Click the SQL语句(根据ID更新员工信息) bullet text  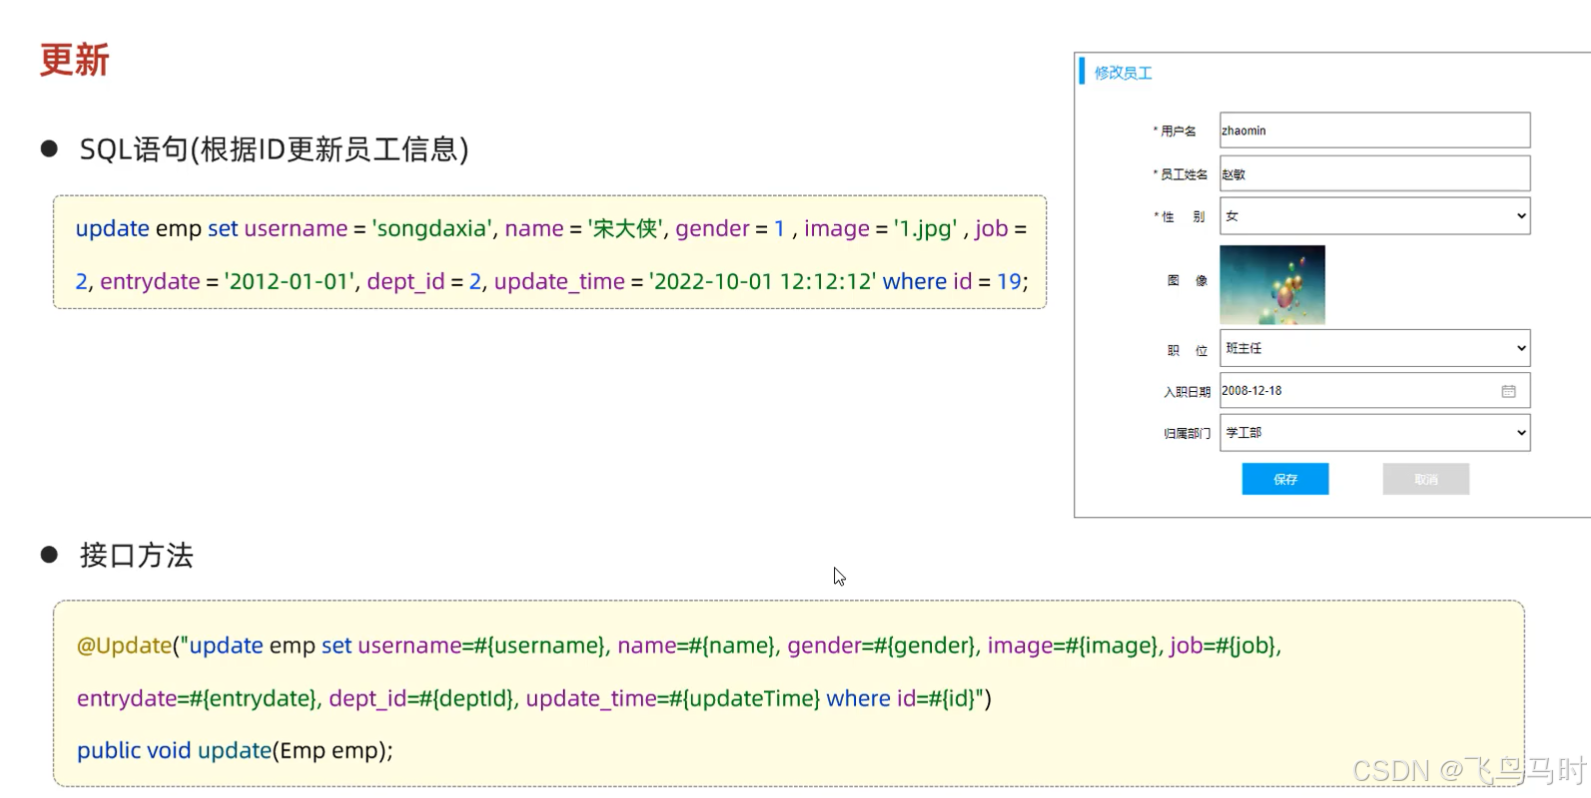click(x=274, y=149)
